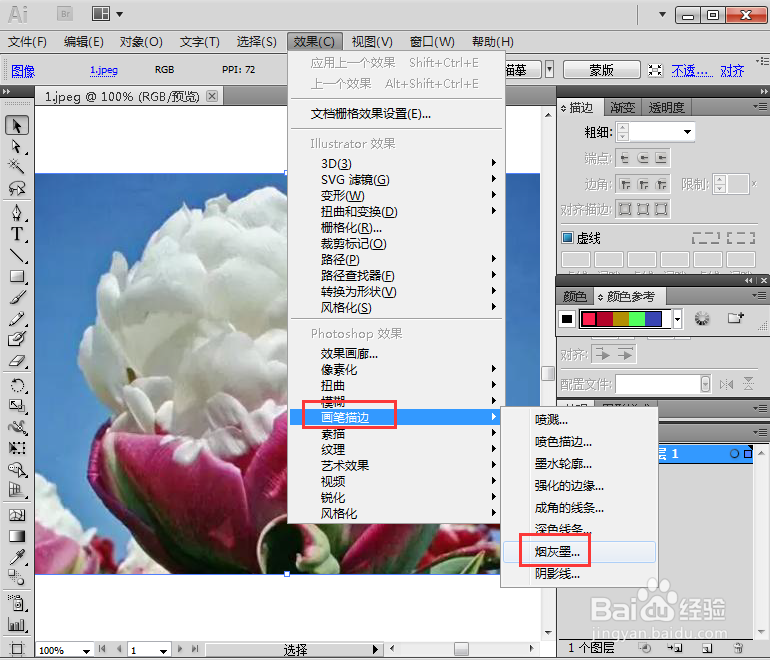Choose miter join for 边角

point(625,185)
